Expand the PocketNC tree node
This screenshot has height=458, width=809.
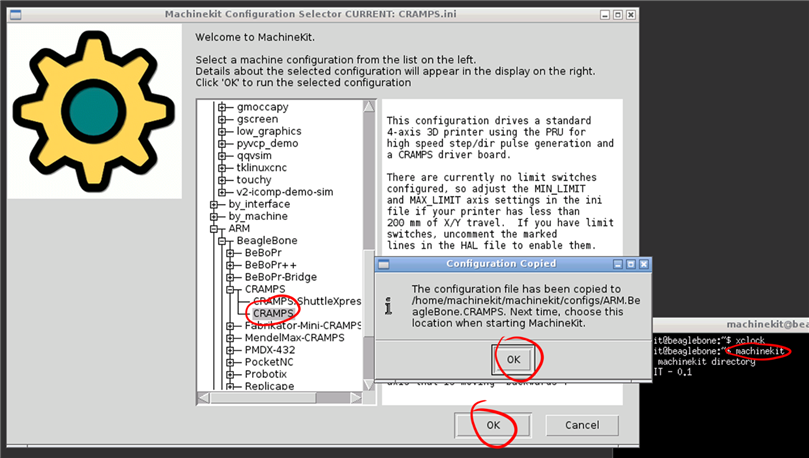(231, 362)
